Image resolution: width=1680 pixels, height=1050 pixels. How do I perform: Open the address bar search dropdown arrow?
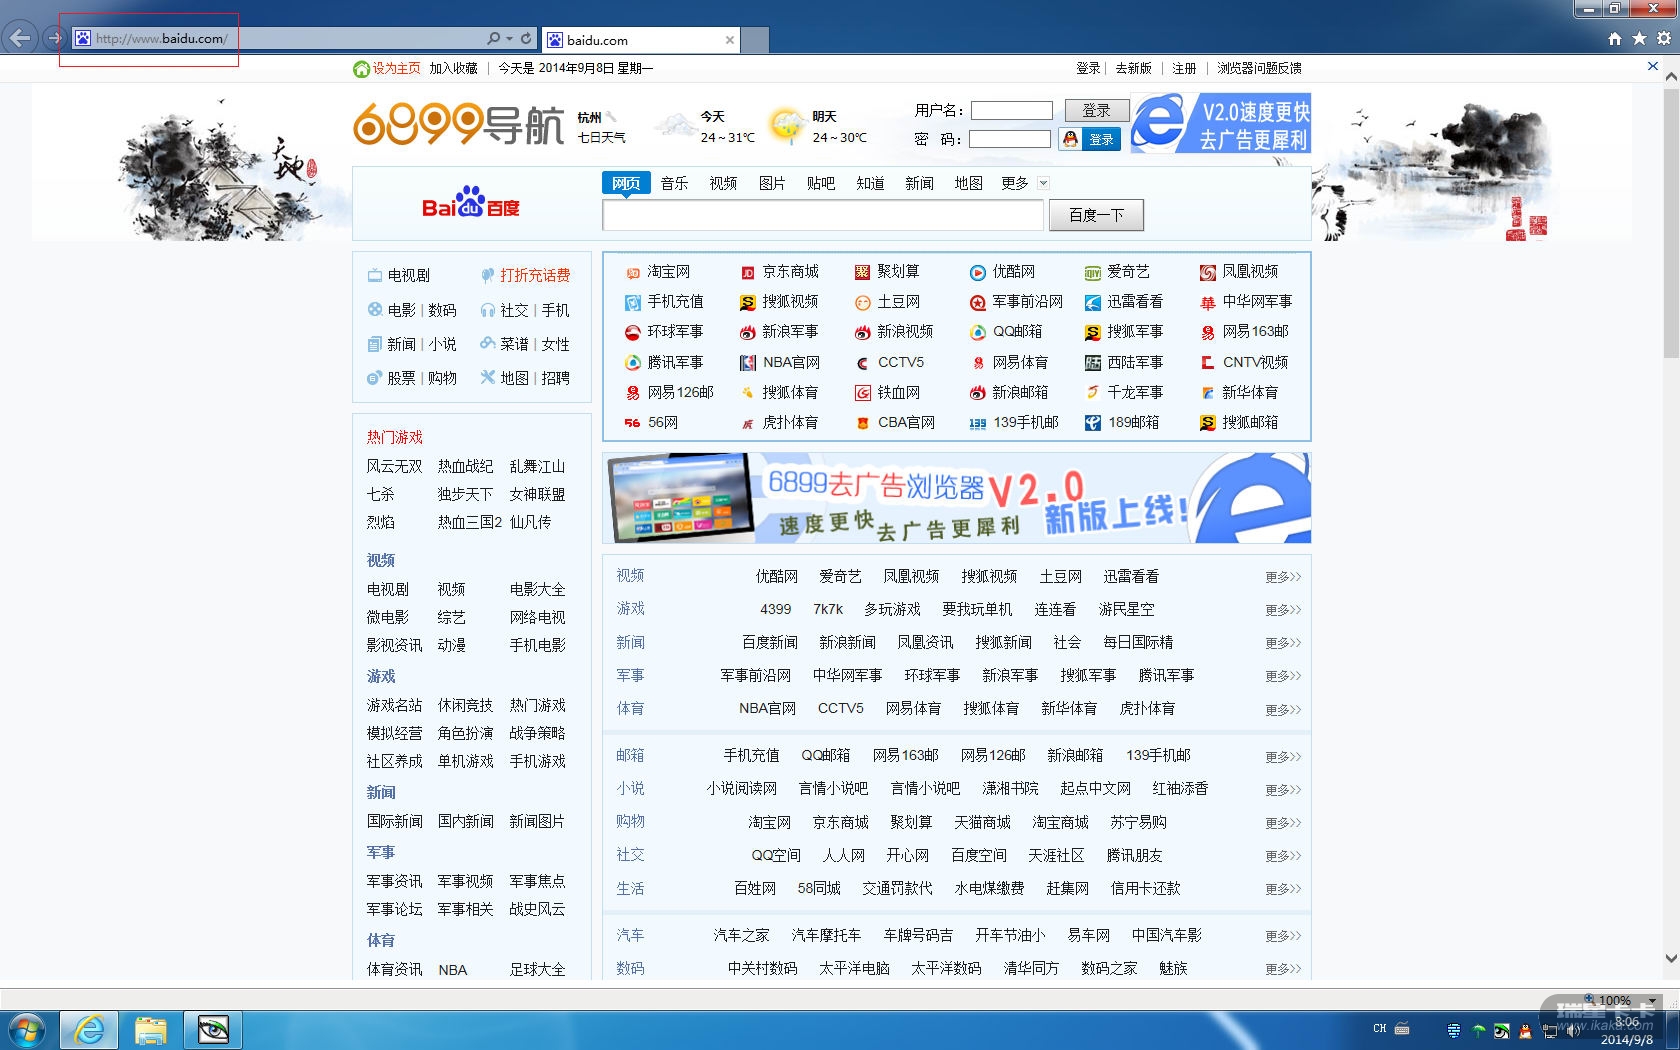(509, 39)
